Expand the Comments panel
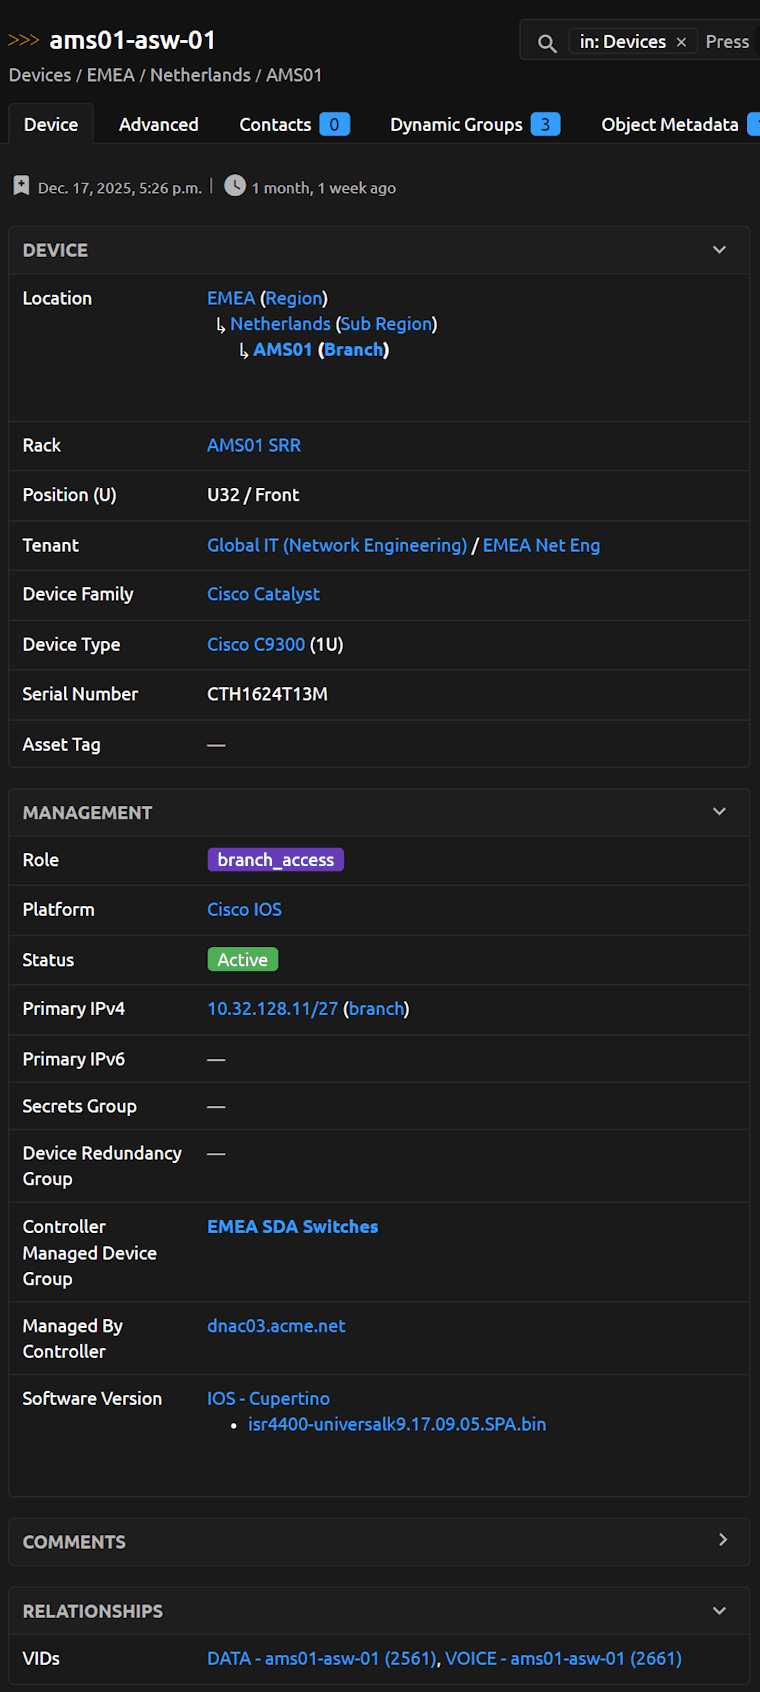760x1692 pixels. 722,1540
